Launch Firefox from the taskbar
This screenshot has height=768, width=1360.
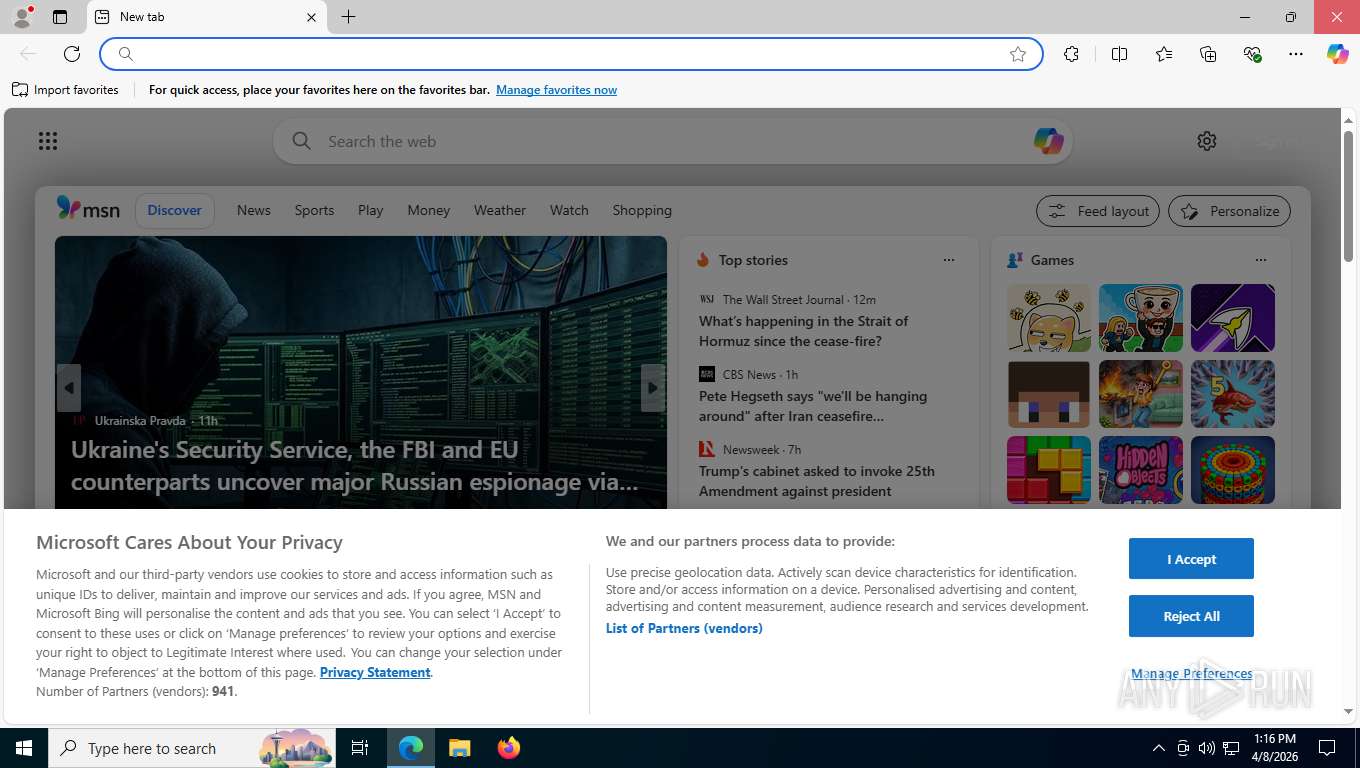tap(509, 748)
